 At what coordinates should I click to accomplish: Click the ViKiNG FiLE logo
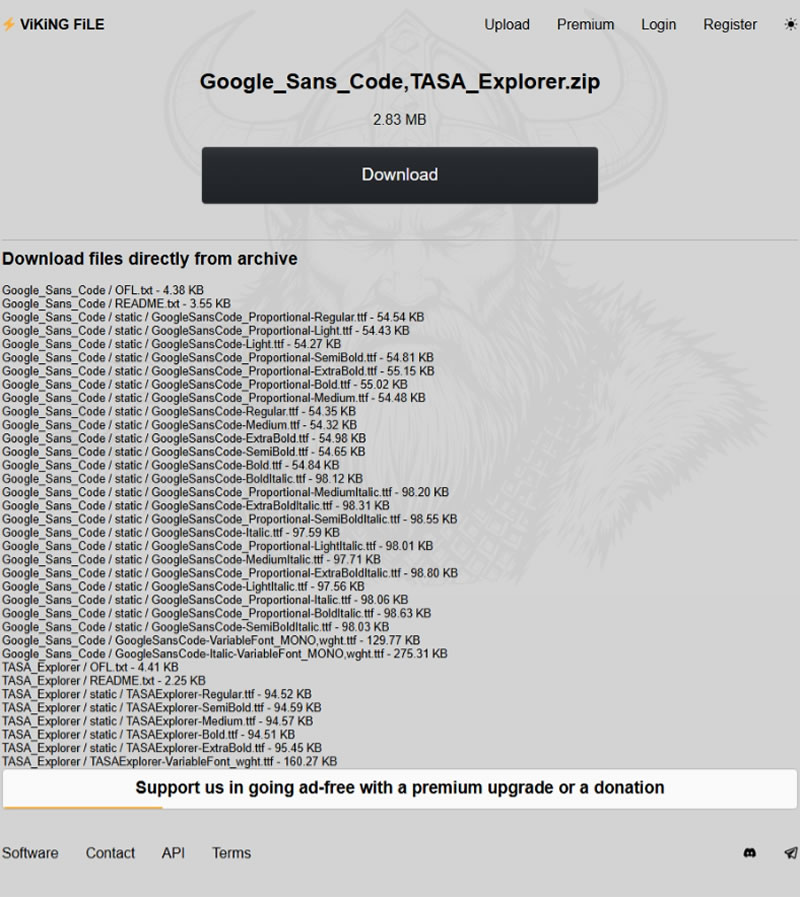tap(53, 25)
